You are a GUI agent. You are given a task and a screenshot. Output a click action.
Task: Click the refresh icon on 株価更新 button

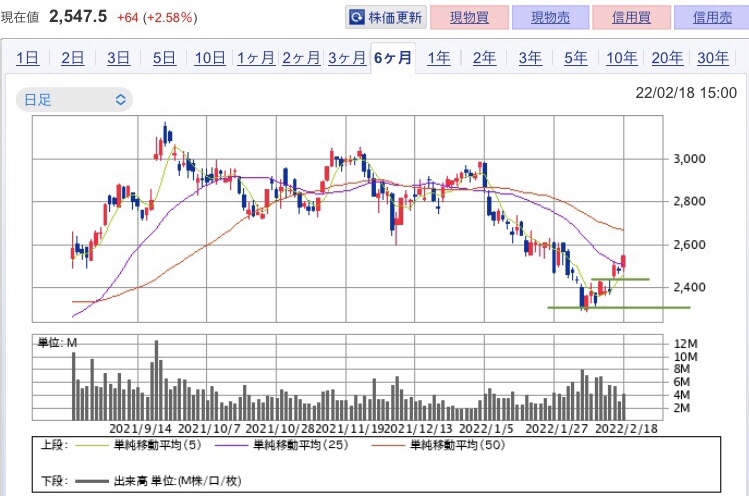tap(356, 18)
